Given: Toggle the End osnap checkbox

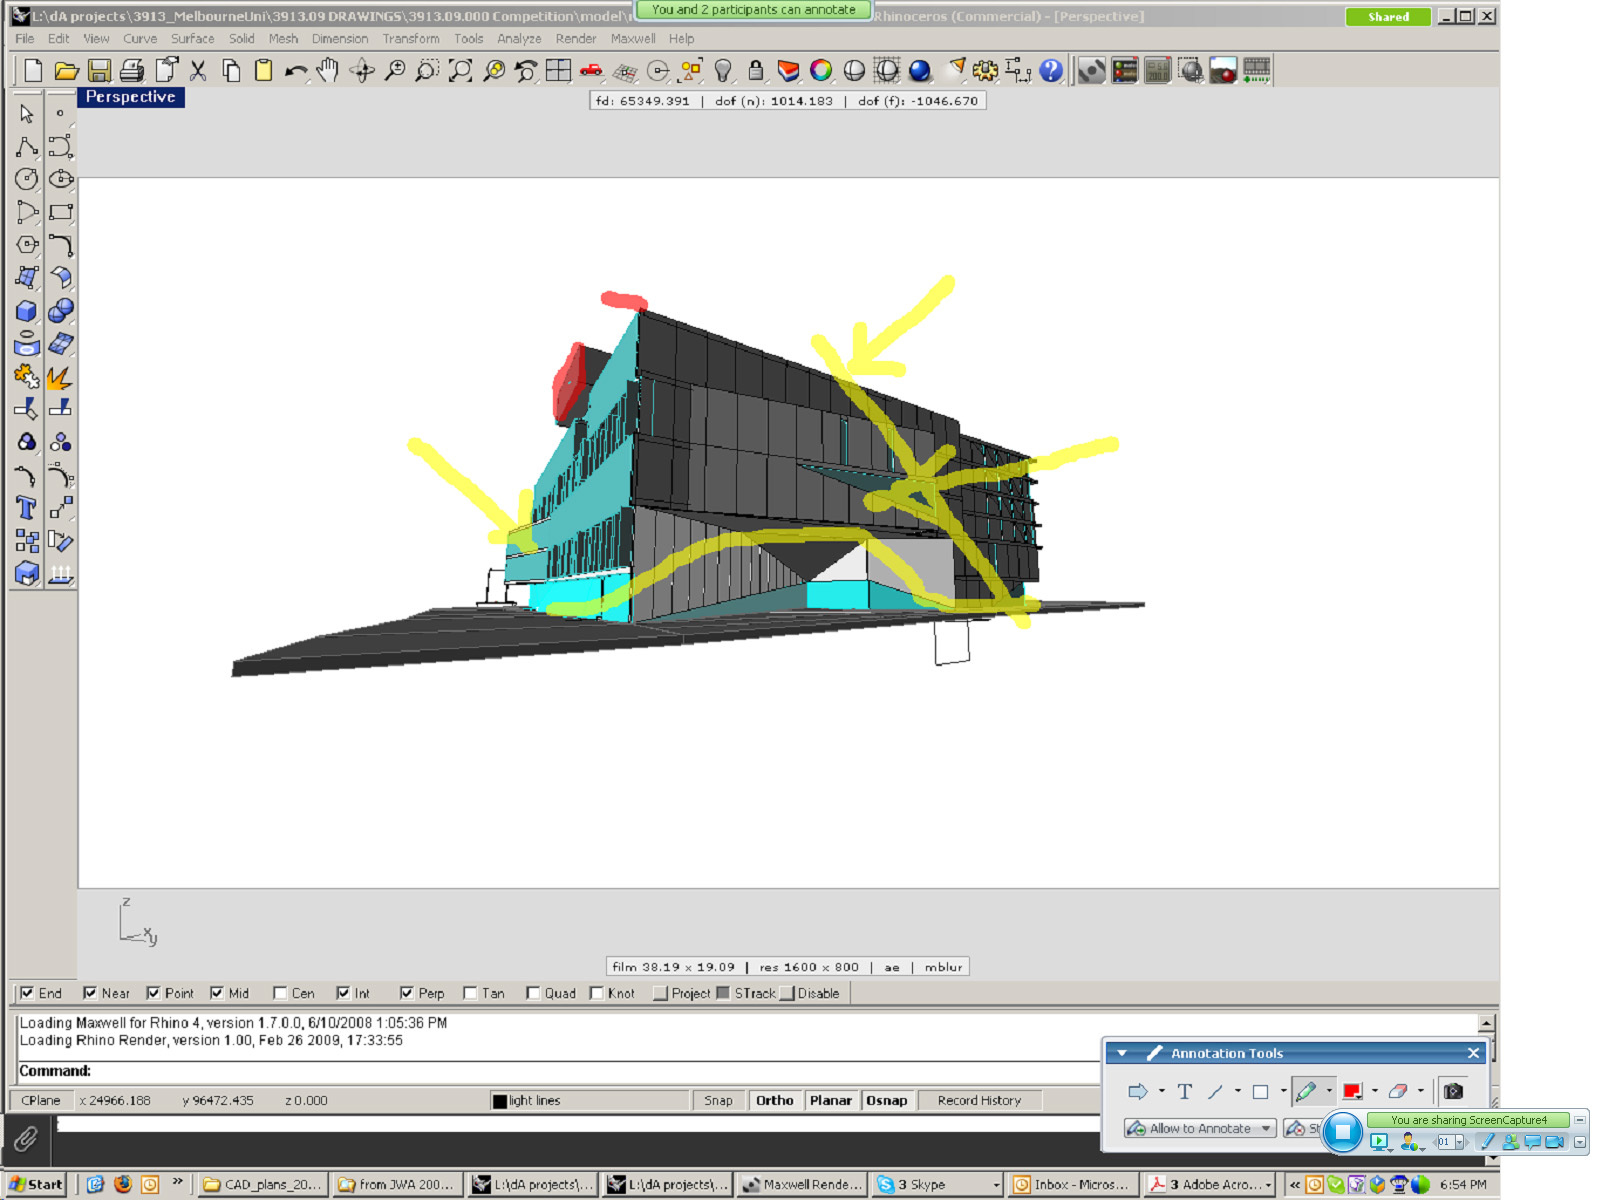Looking at the screenshot, I should (x=27, y=993).
